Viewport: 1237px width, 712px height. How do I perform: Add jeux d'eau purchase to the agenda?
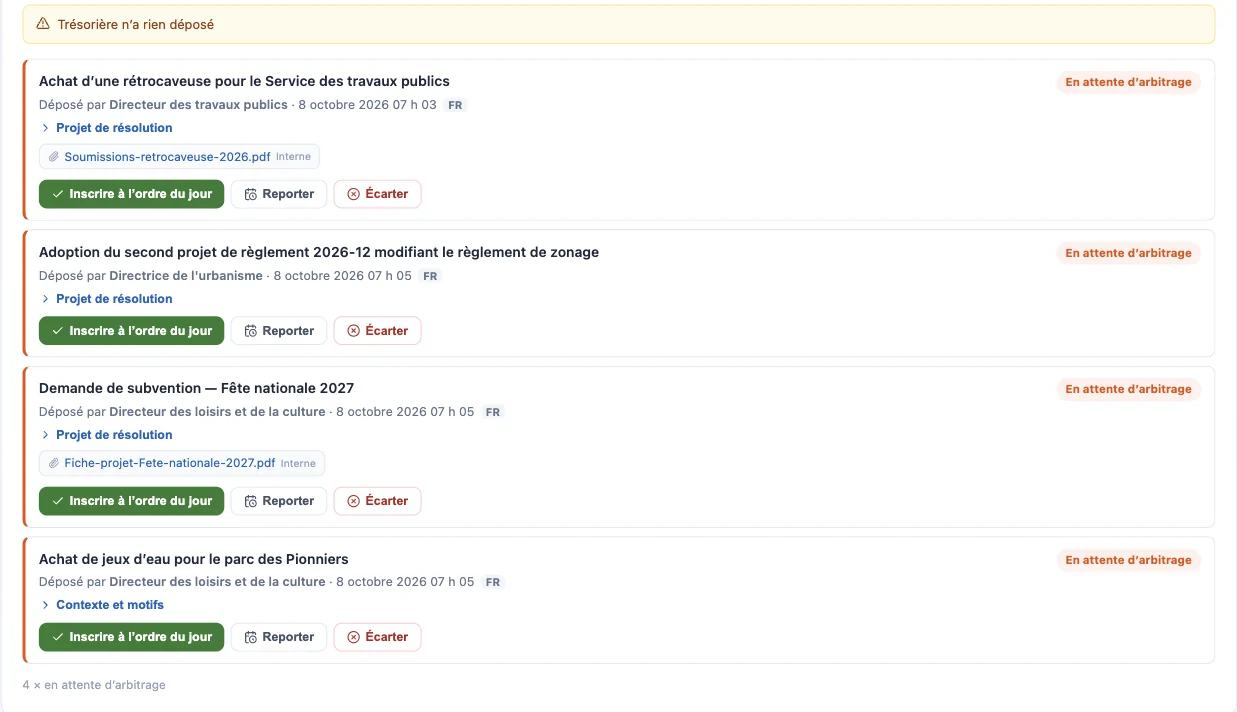[x=132, y=637]
